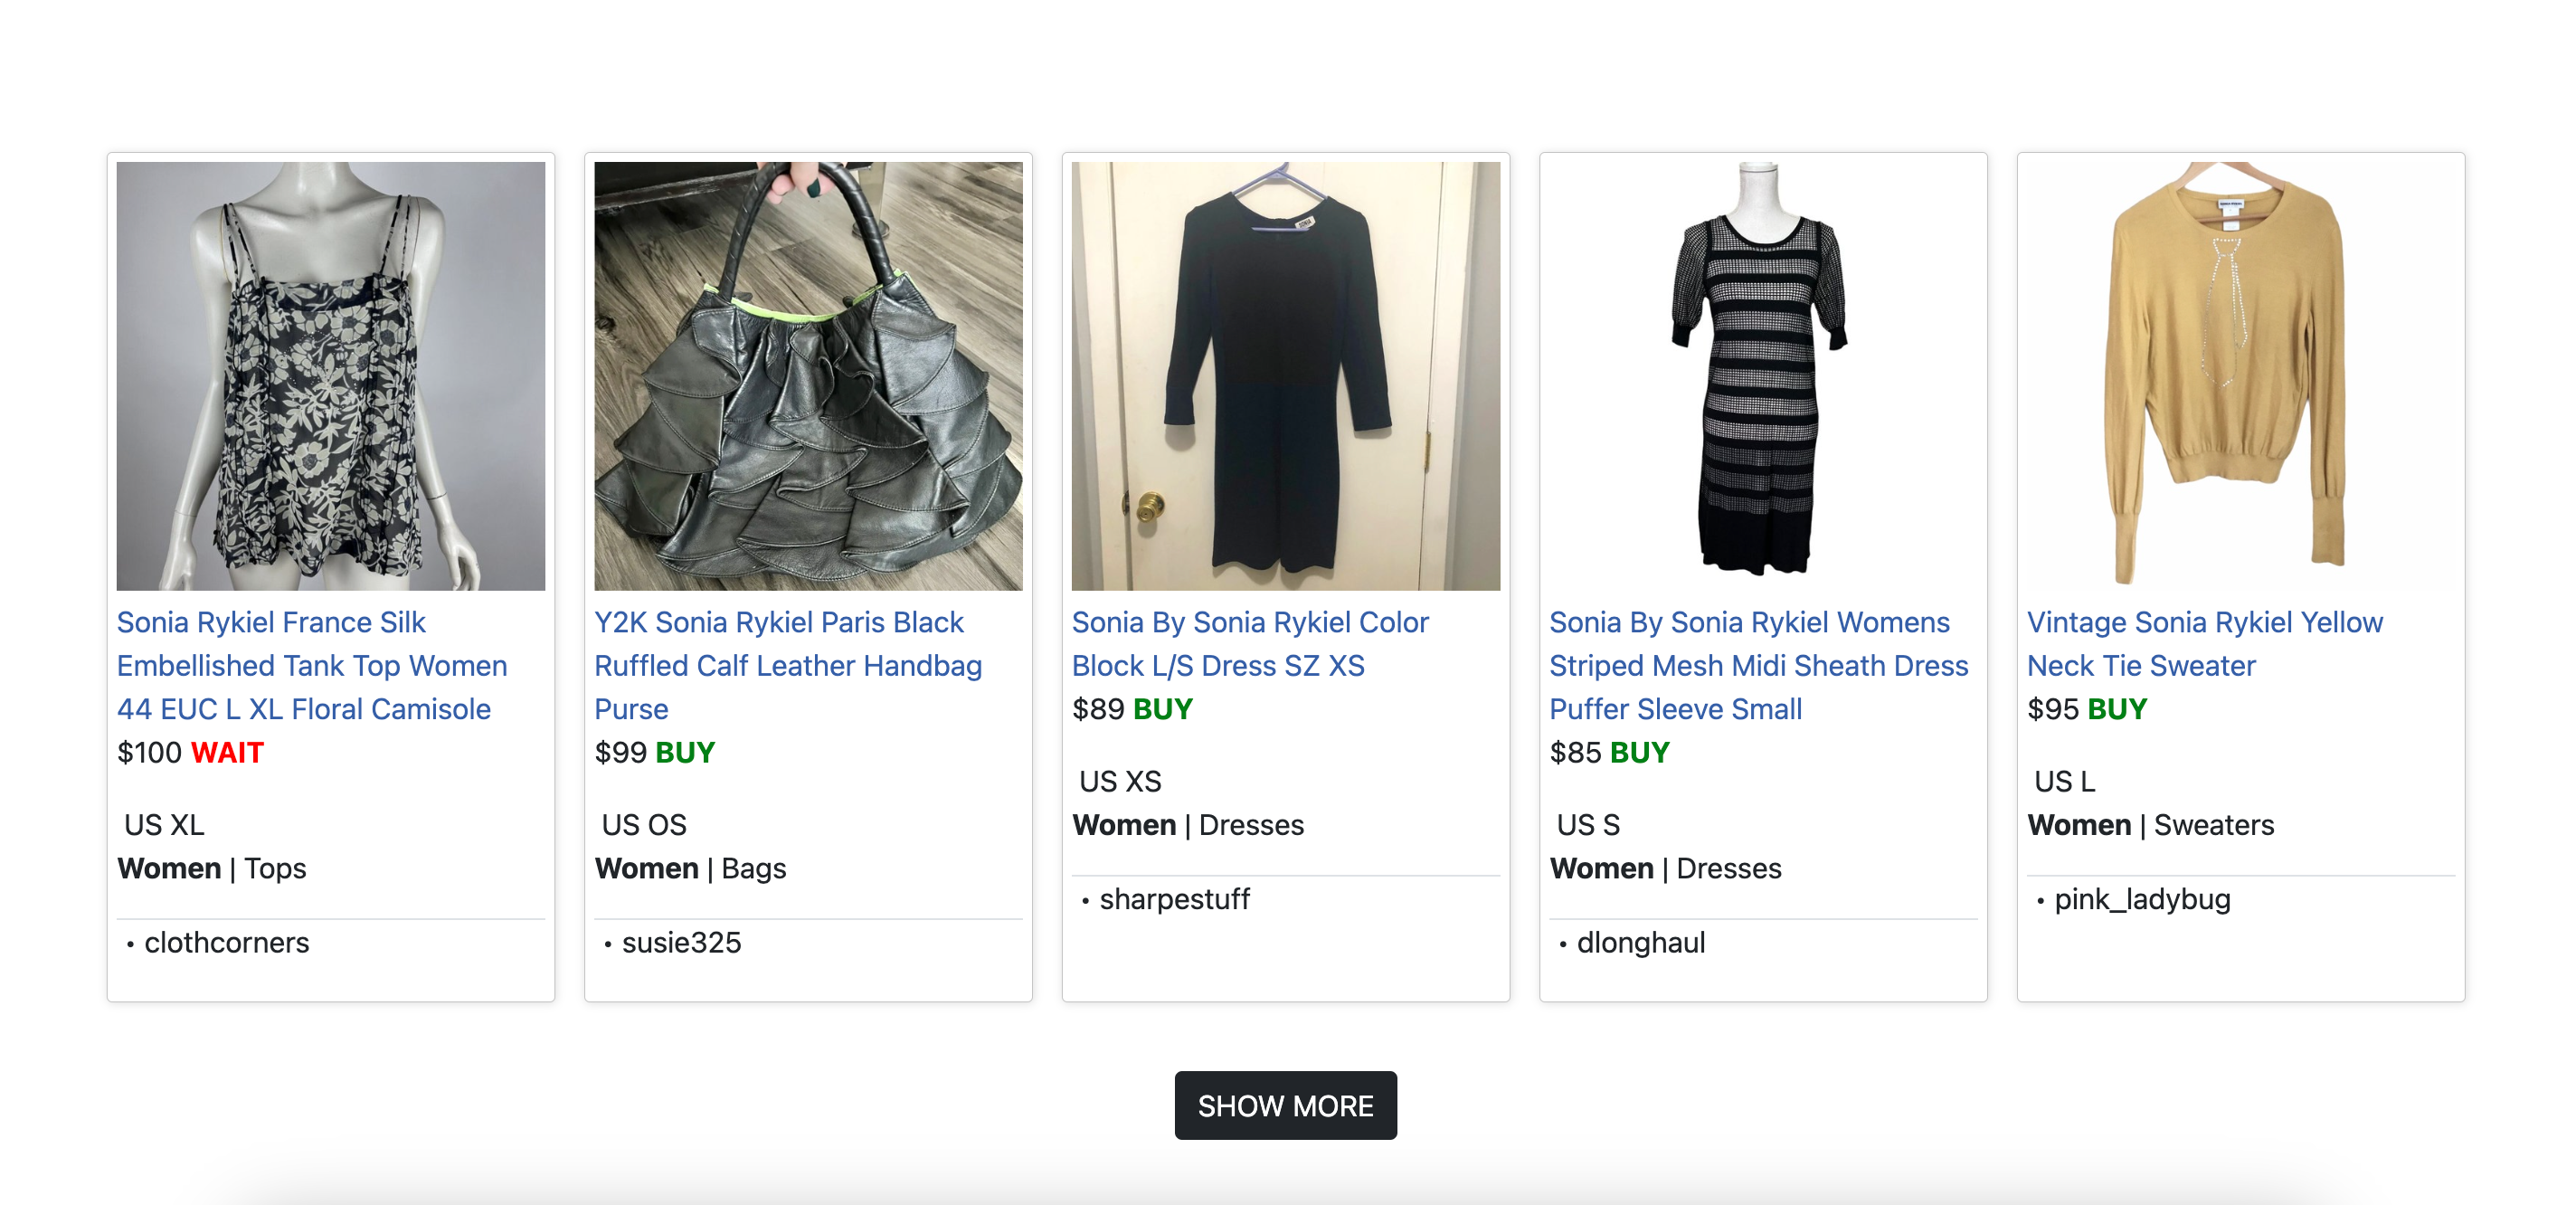Screen dimensions: 2576x1205
Task: Open the striped mesh midi dress image
Action: 1762,376
